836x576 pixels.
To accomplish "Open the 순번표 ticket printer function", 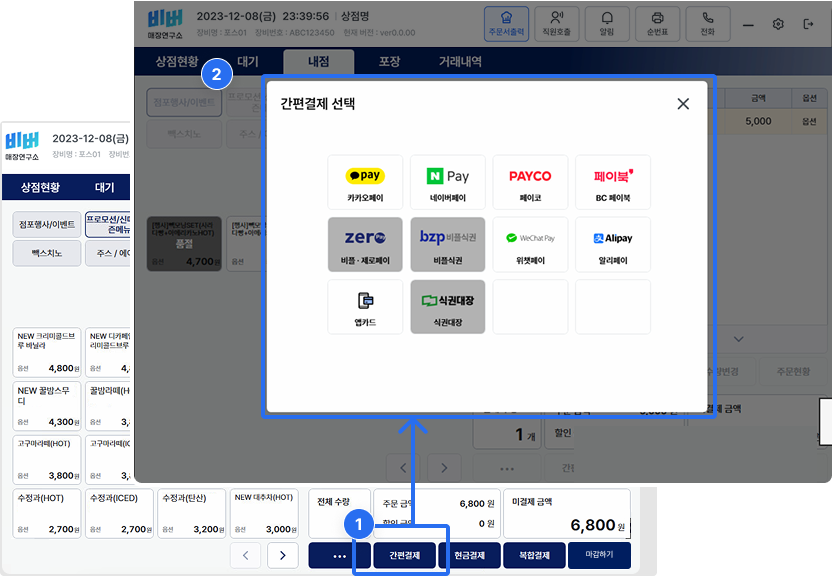I will pyautogui.click(x=659, y=22).
